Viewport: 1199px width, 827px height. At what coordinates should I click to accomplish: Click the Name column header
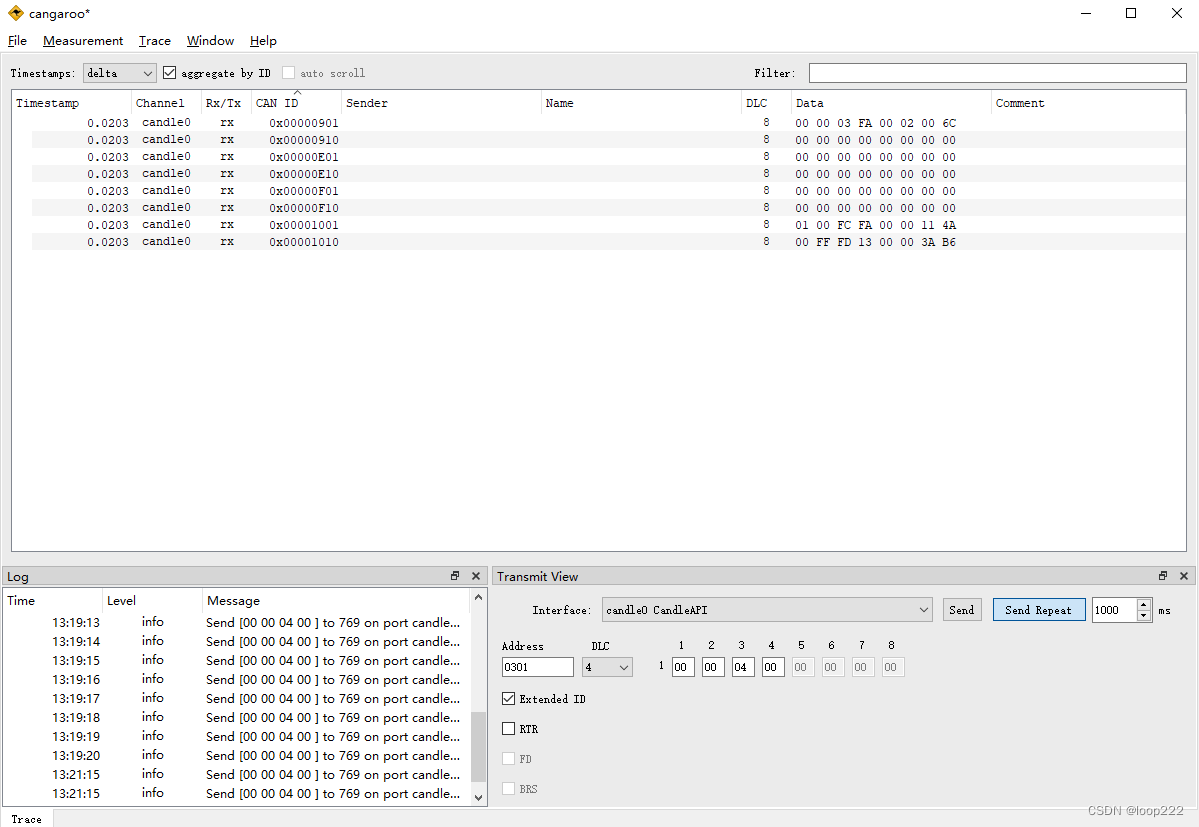point(641,103)
